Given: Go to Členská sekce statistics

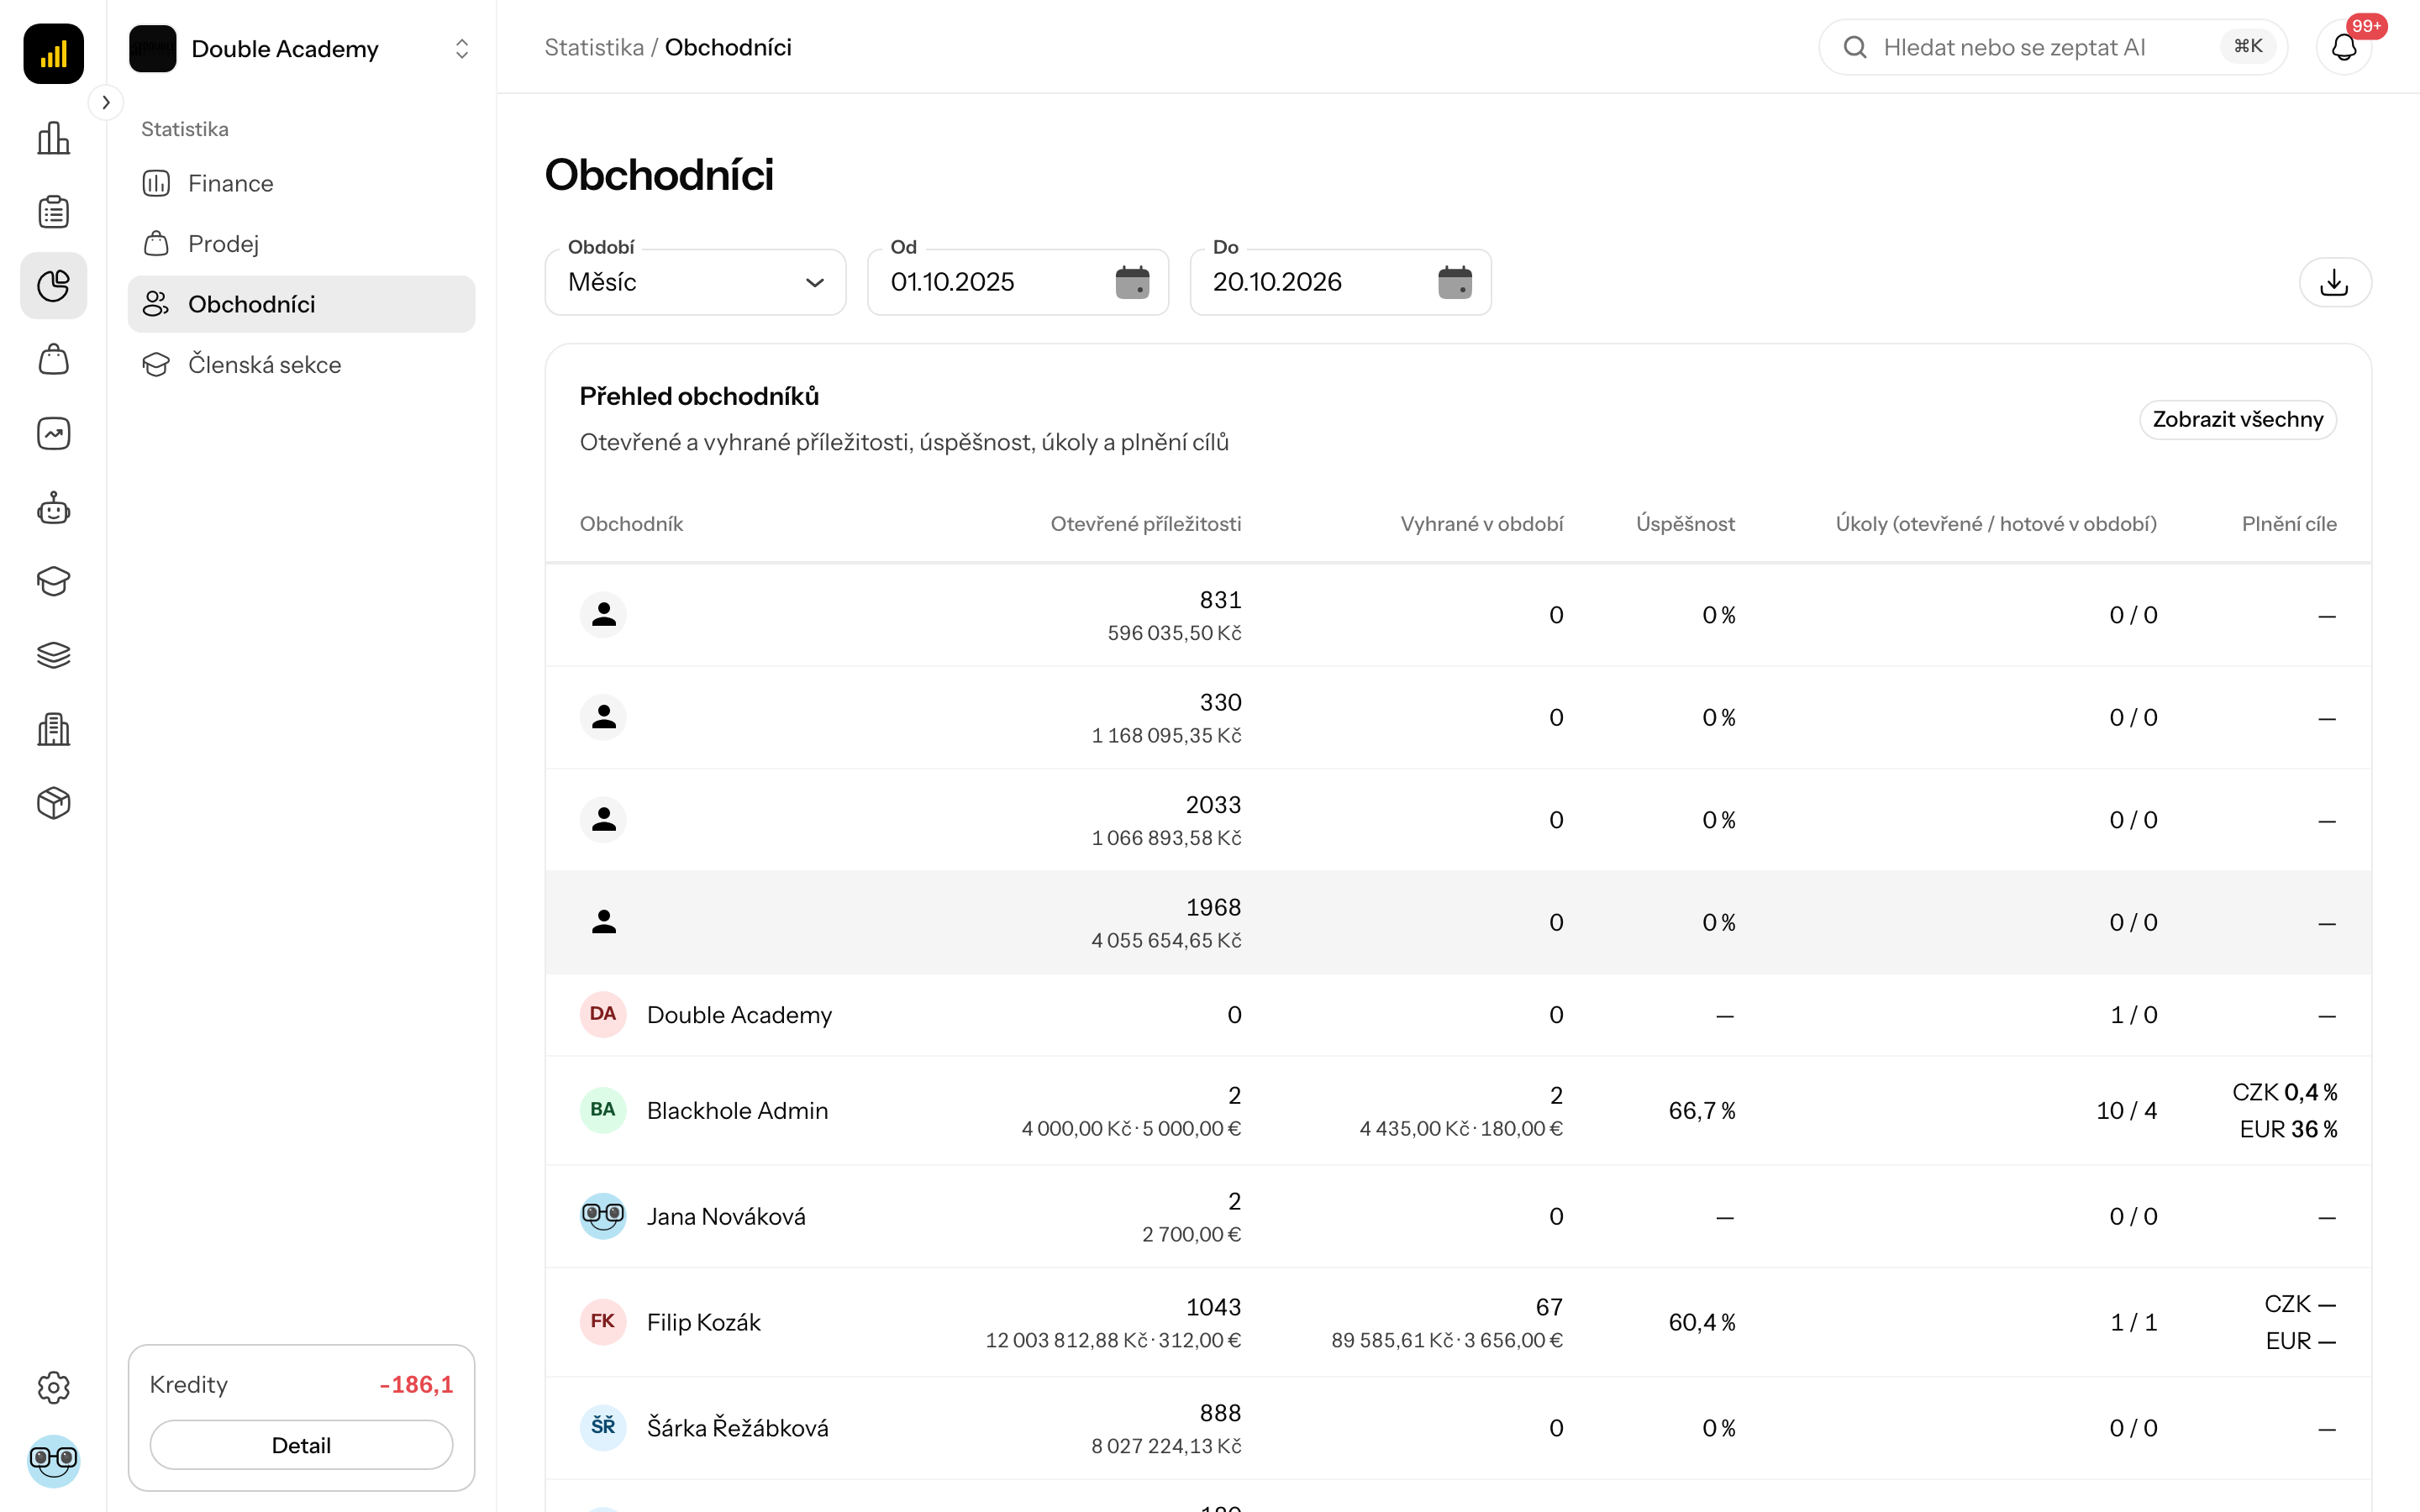Looking at the screenshot, I should coord(301,364).
